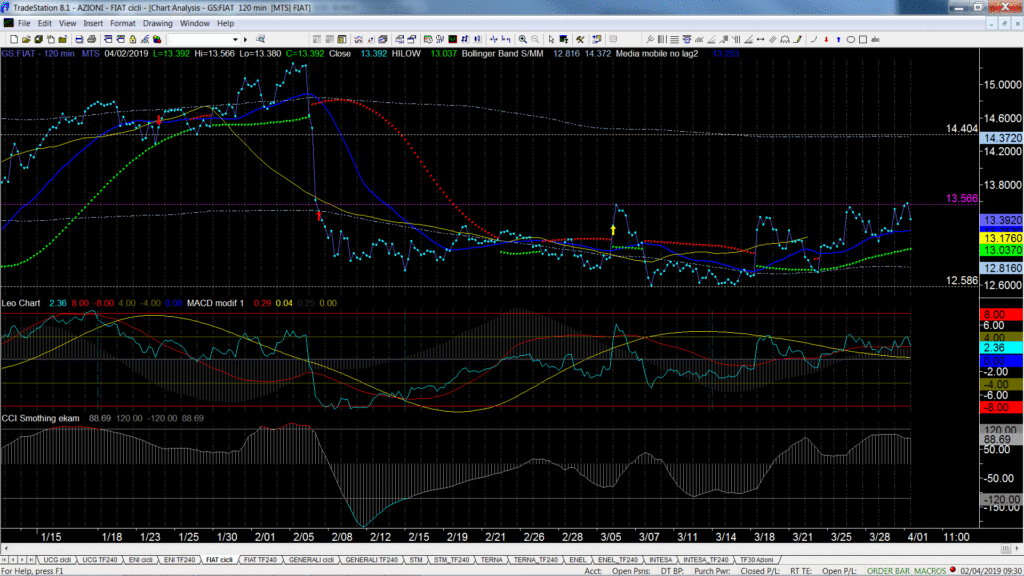Open the File menu
This screenshot has width=1024, height=576.
tap(24, 24)
